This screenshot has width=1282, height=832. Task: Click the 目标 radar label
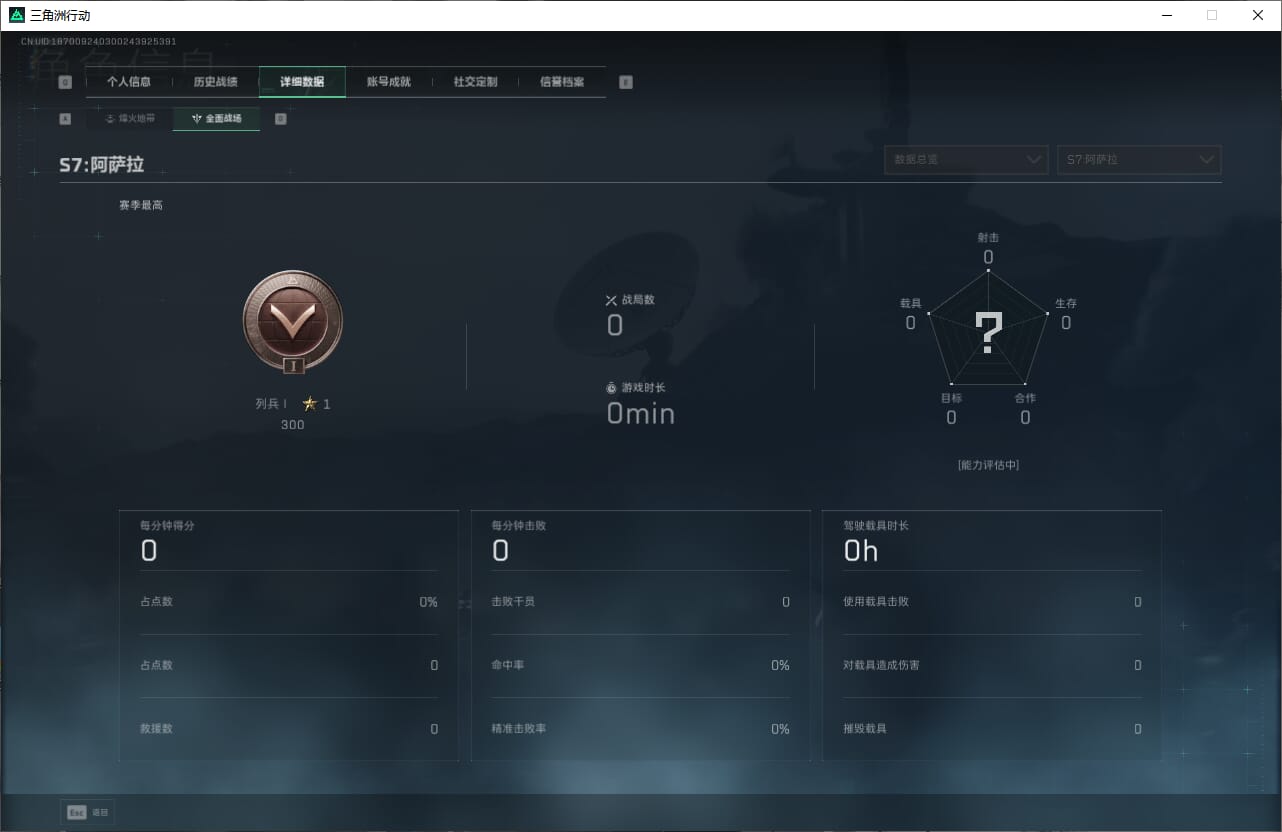pos(951,398)
